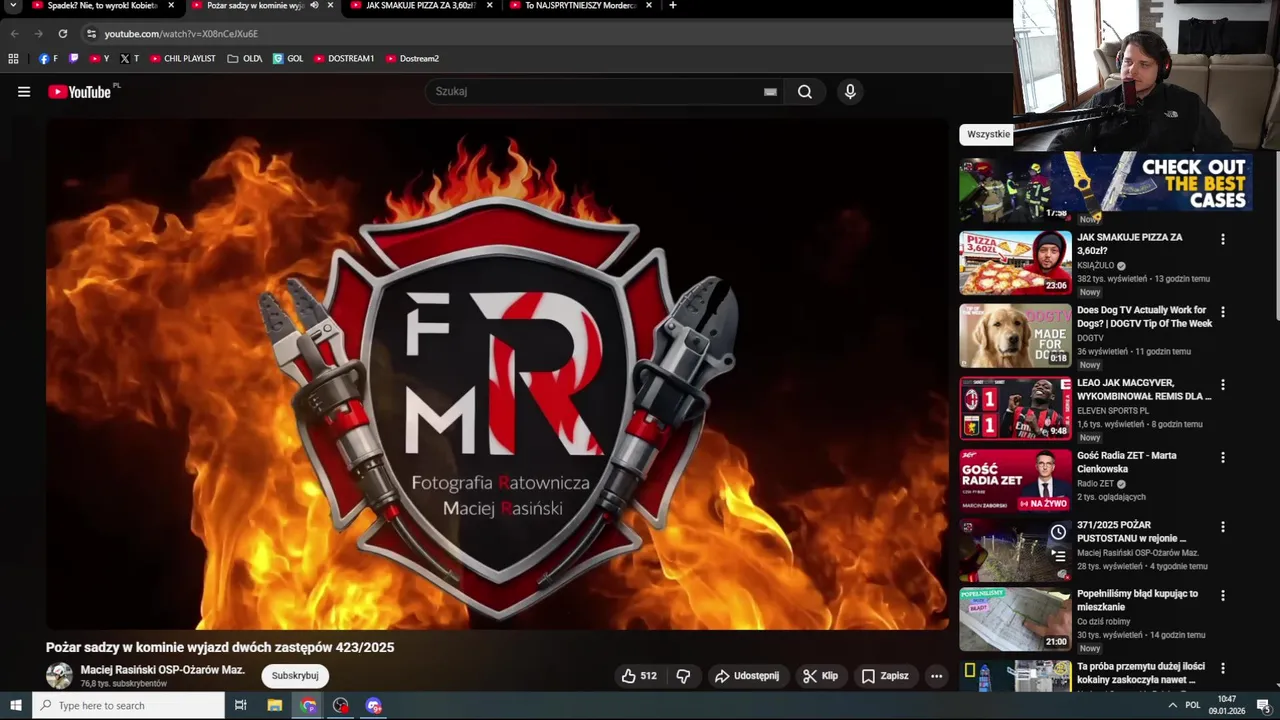
Task: Save the video with Zapisz button
Action: (885, 676)
